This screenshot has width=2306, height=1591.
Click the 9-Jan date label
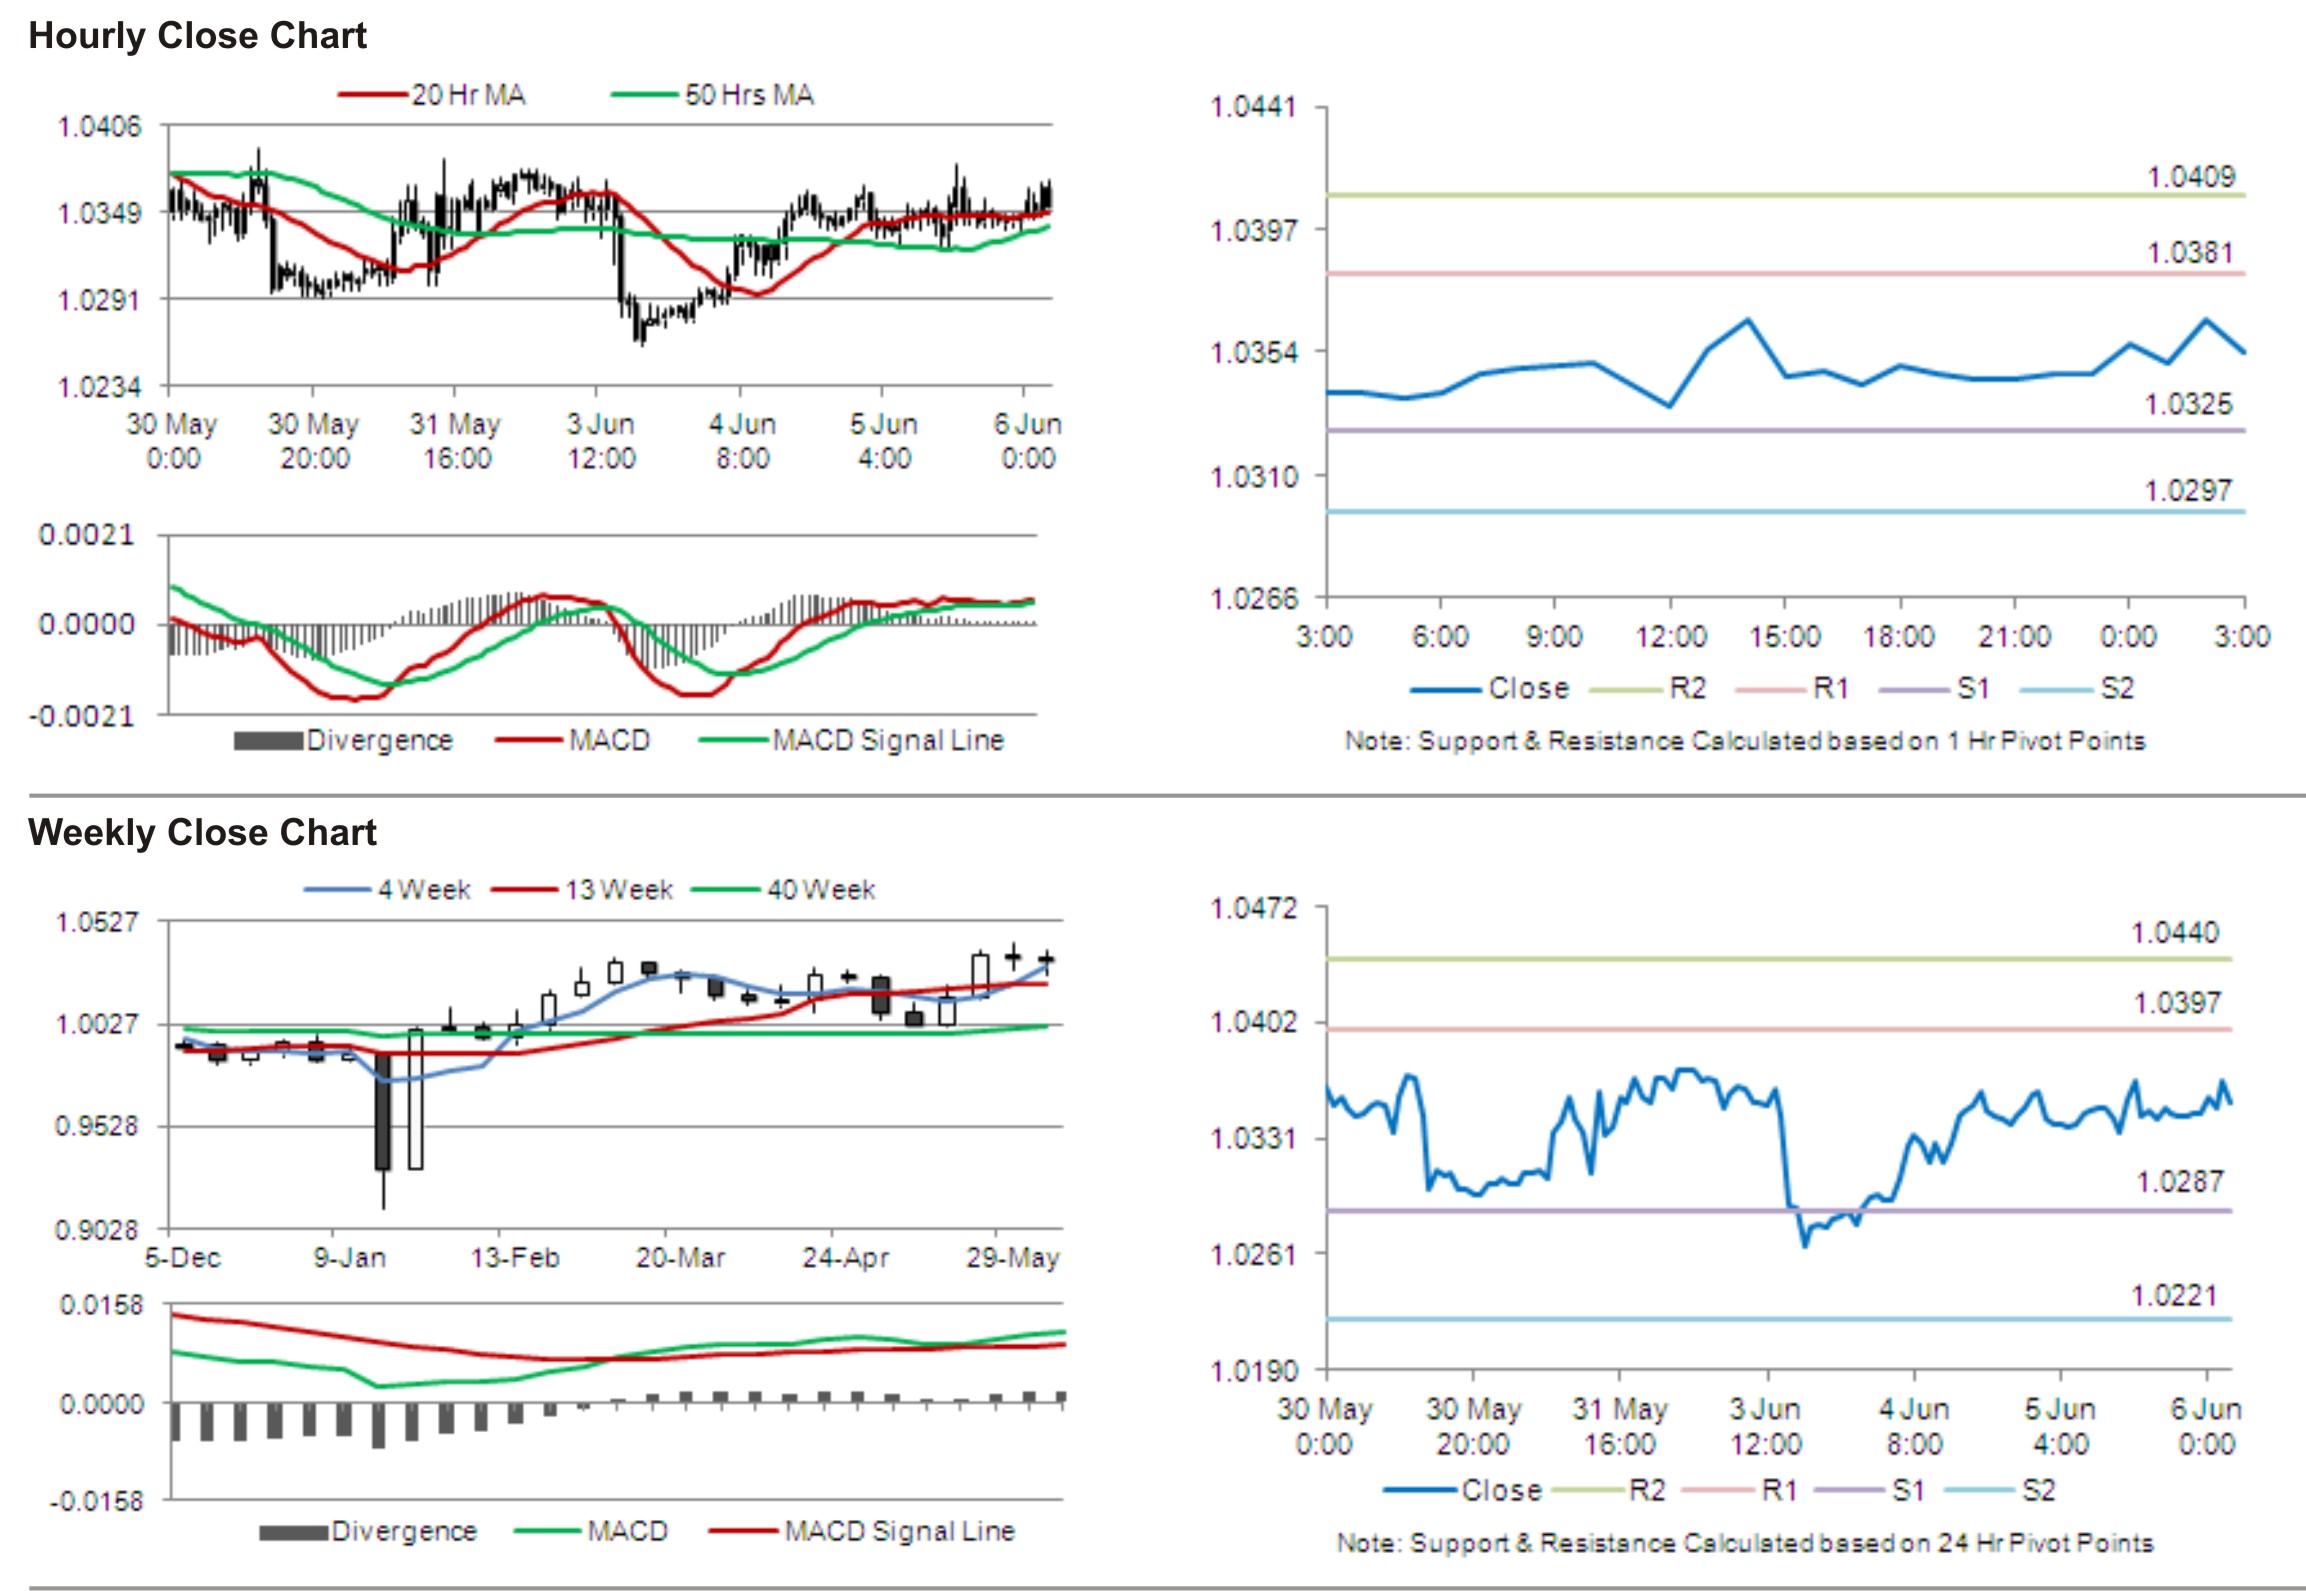pos(349,1258)
